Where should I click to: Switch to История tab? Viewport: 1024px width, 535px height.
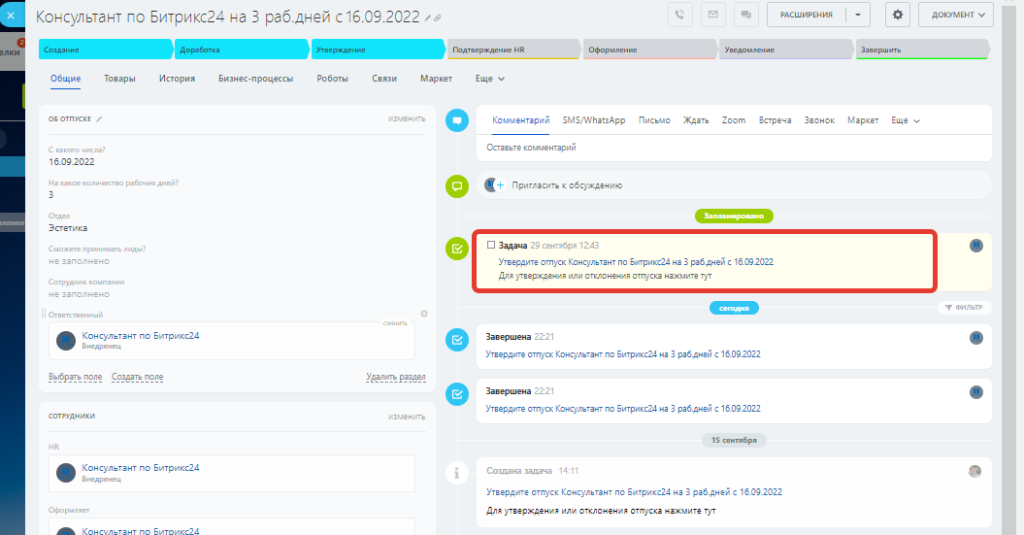click(x=177, y=78)
